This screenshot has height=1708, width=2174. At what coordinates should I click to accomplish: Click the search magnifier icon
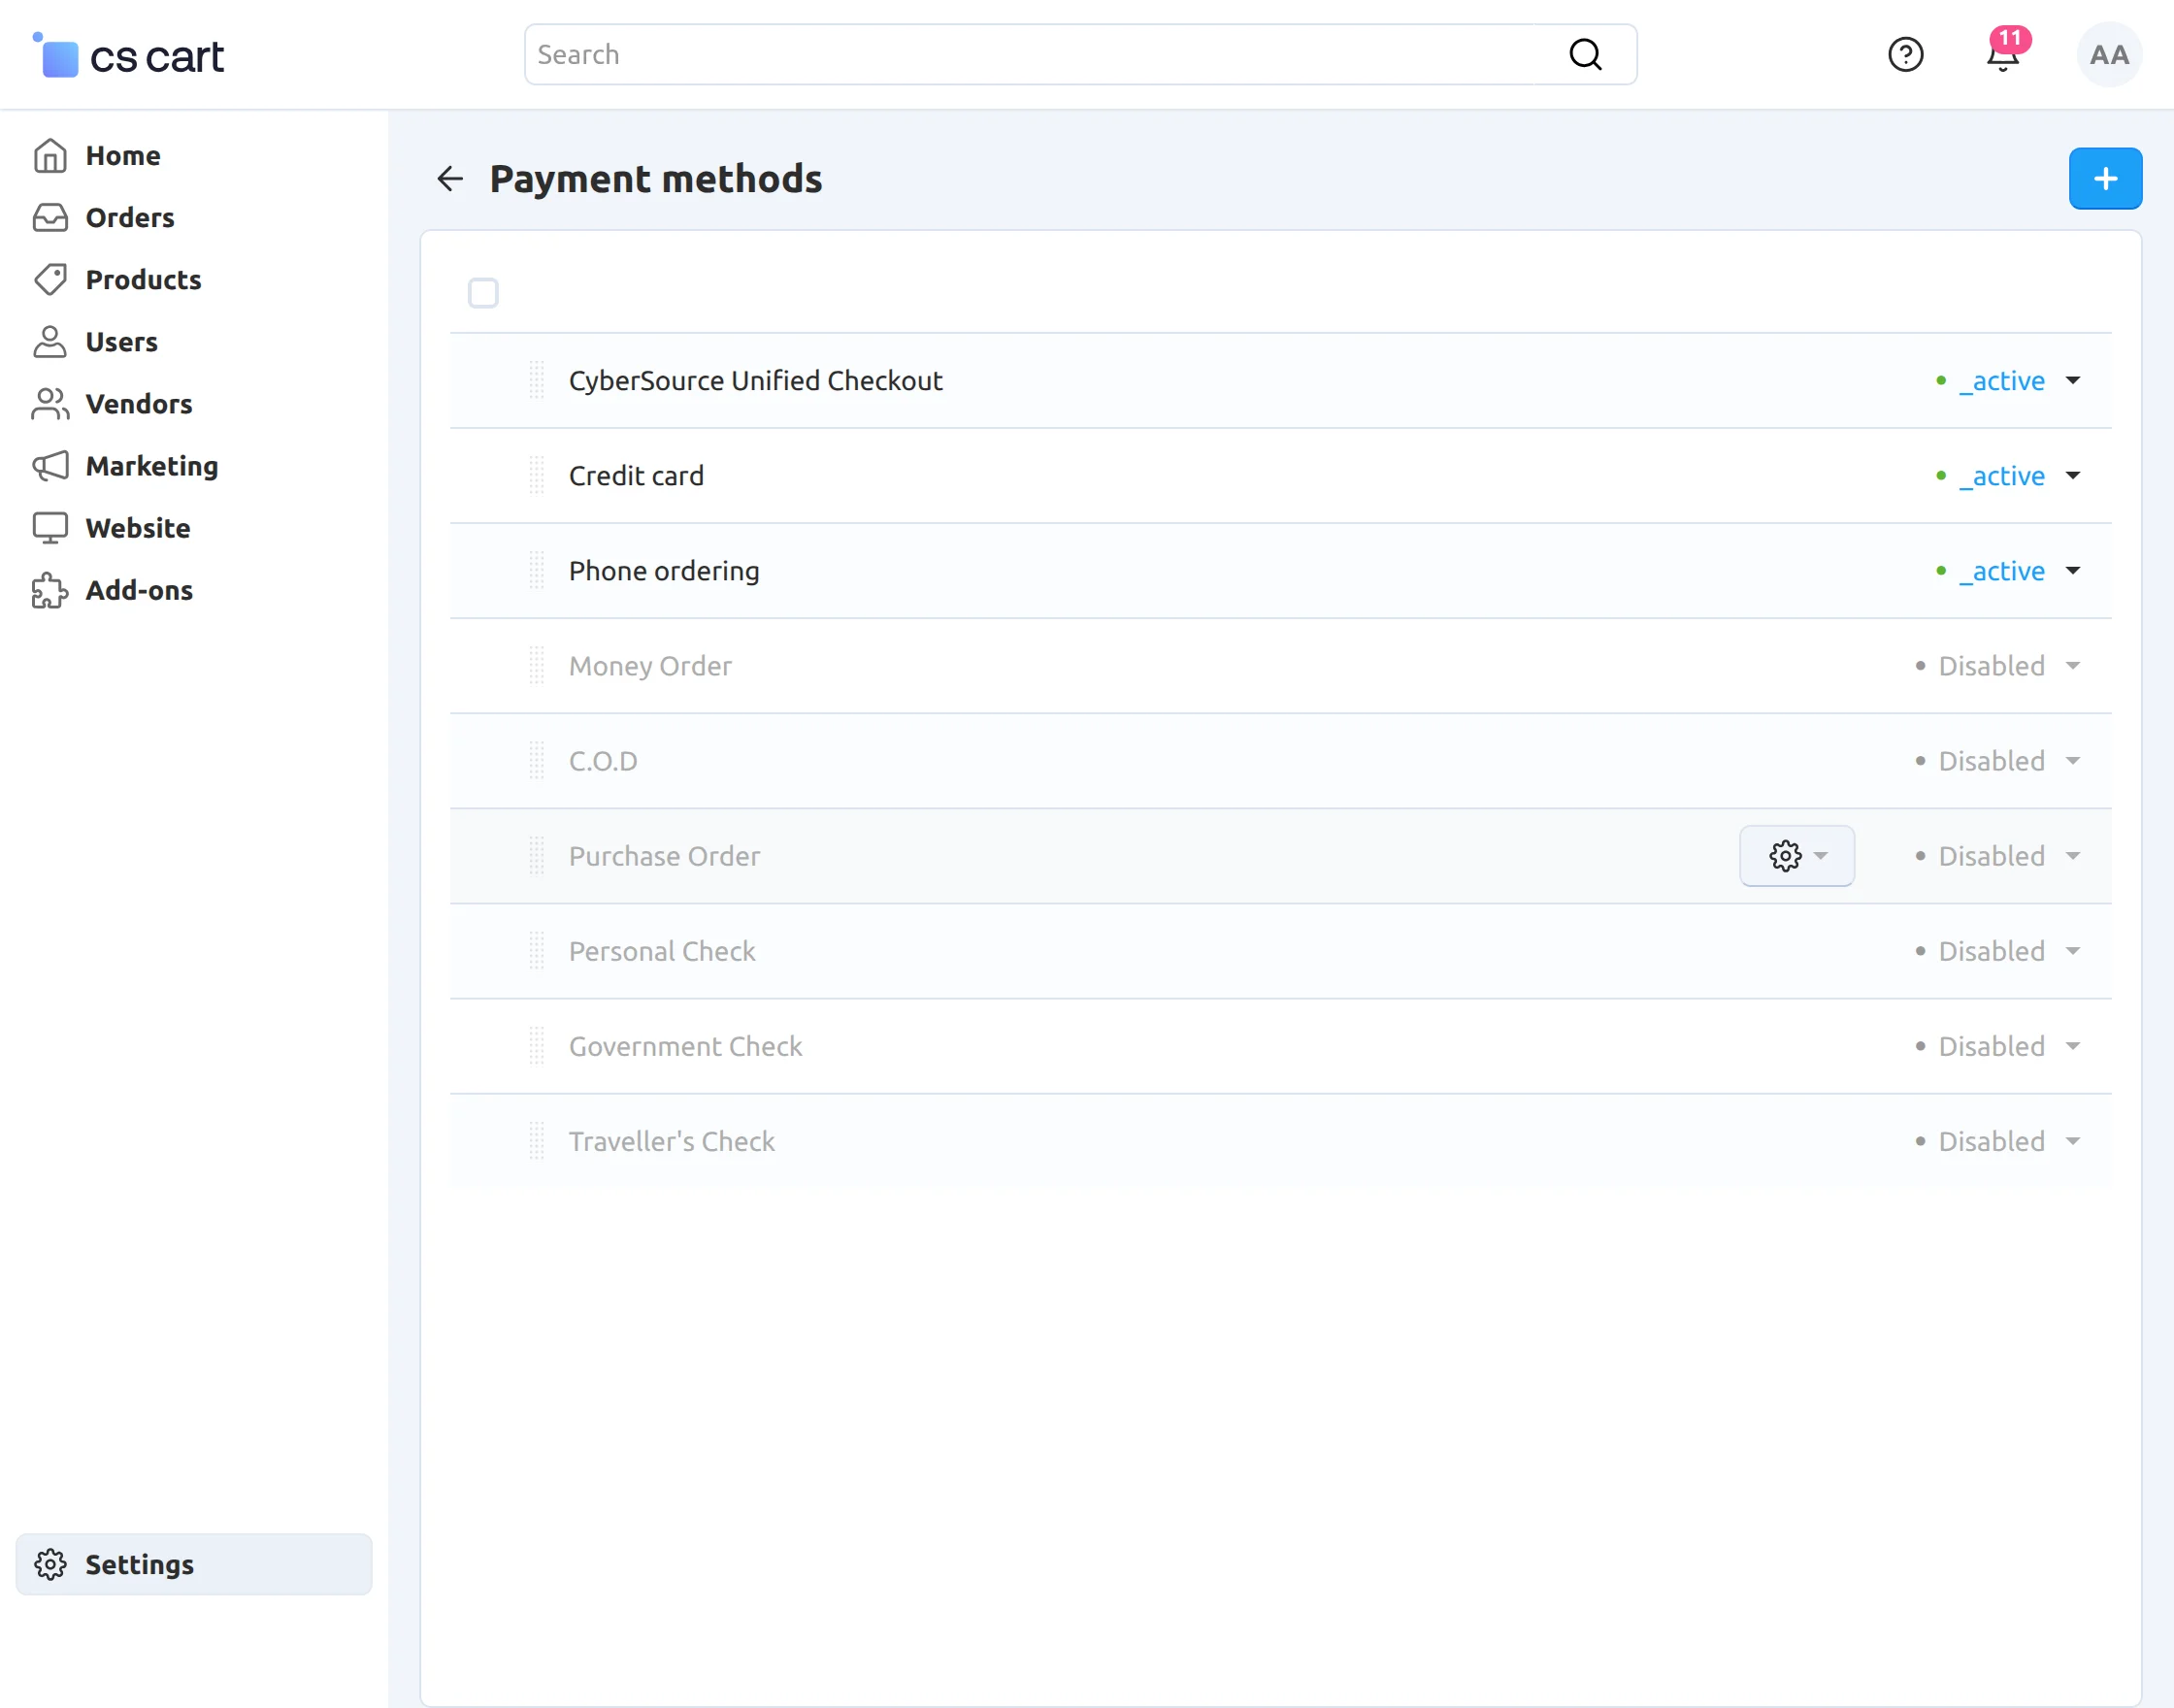(1585, 55)
